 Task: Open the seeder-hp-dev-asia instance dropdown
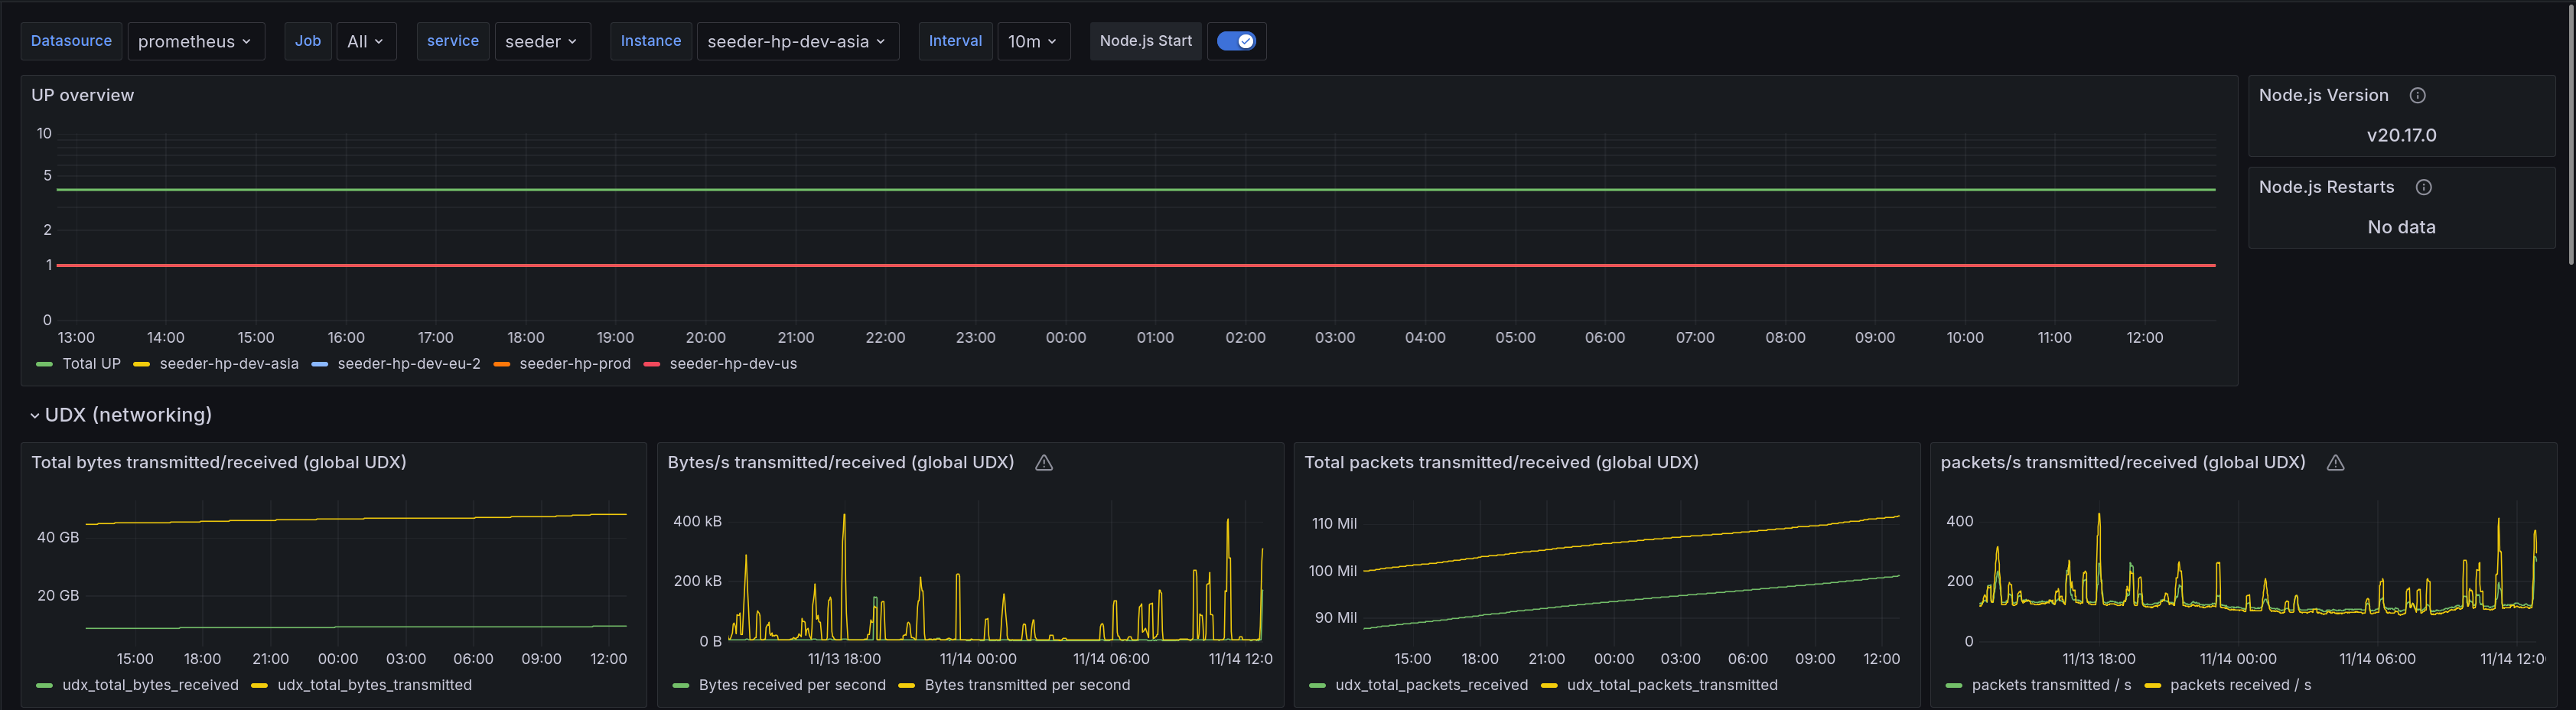click(x=796, y=41)
